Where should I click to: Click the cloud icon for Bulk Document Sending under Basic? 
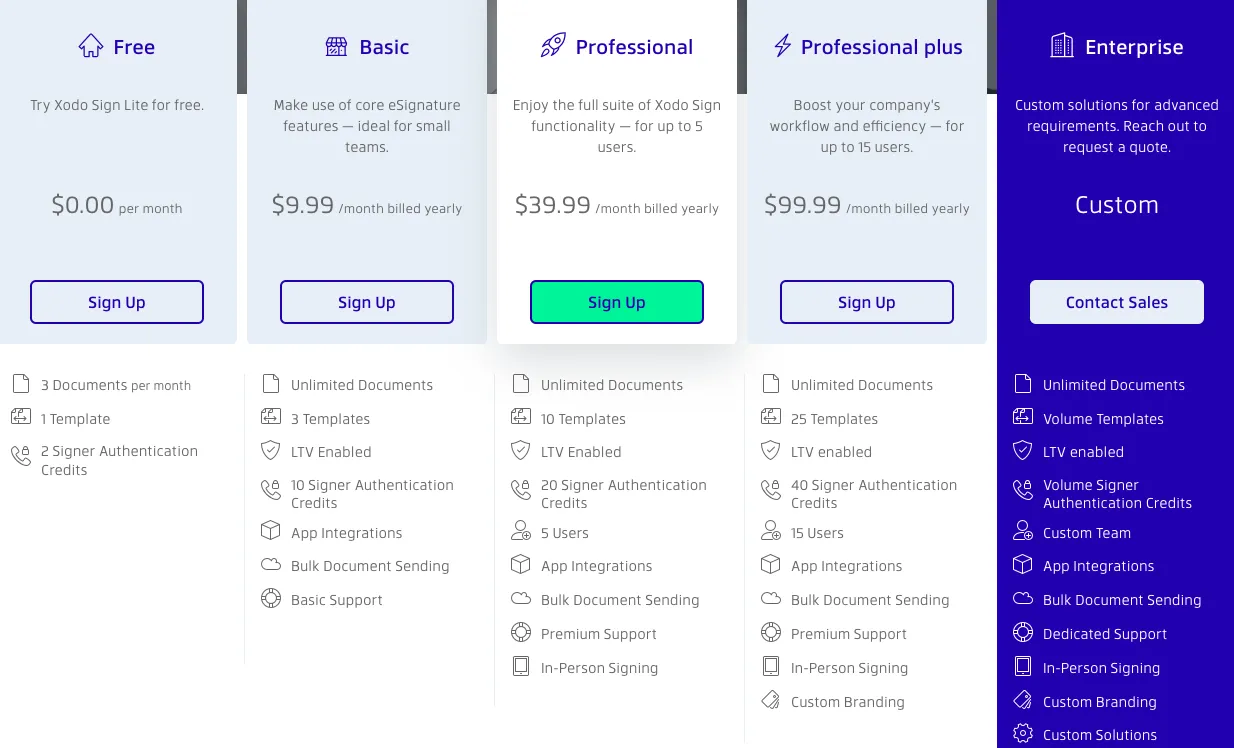click(x=270, y=565)
